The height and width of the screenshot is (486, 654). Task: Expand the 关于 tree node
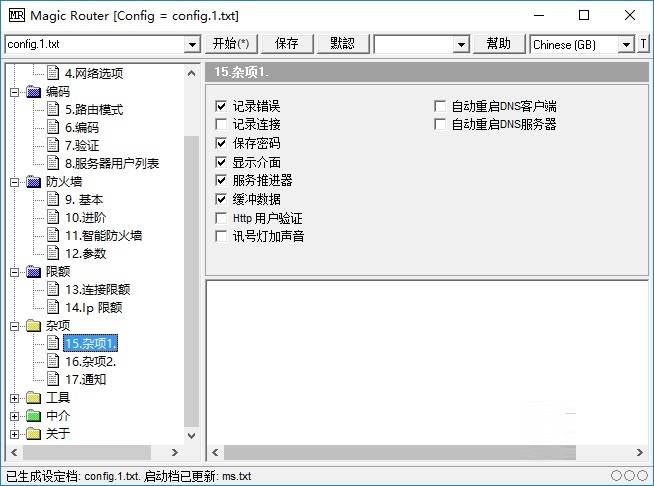pyautogui.click(x=14, y=434)
